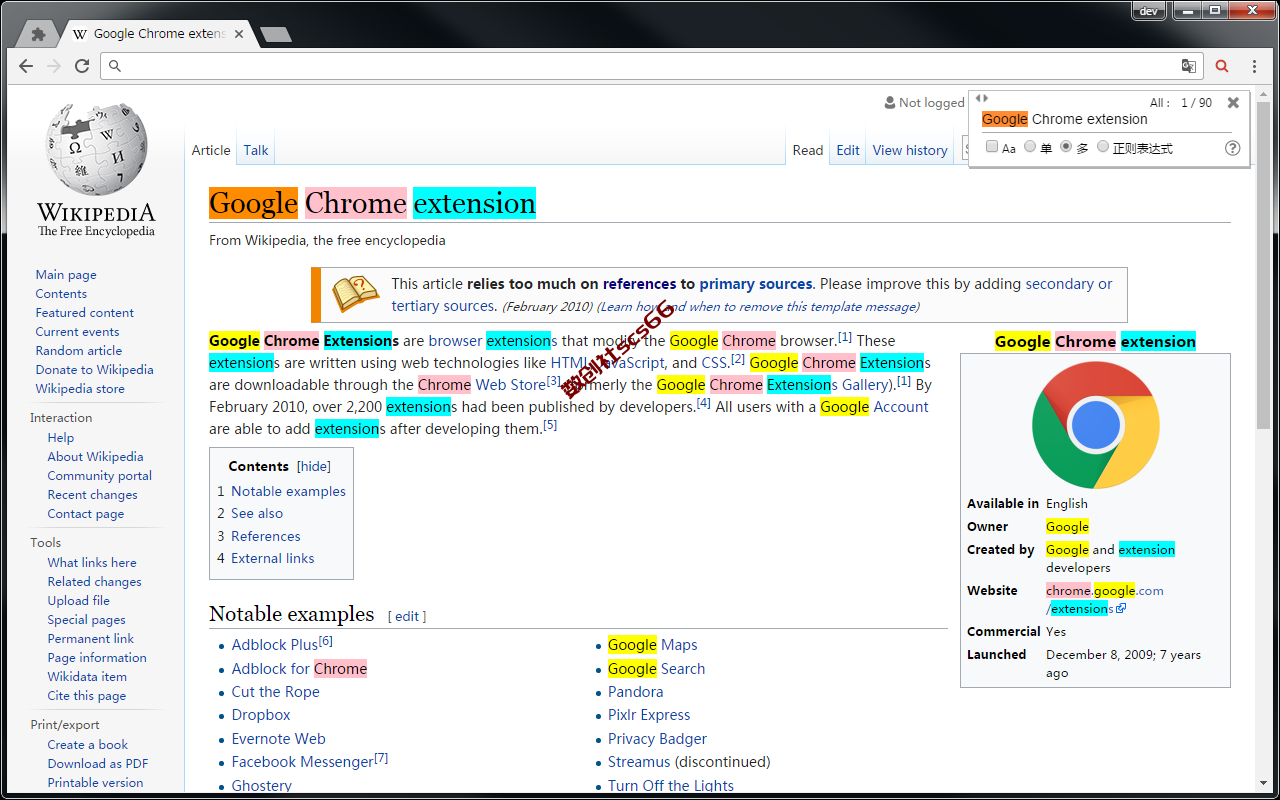Open the Web Store link in article
This screenshot has height=800, width=1280.
[511, 385]
